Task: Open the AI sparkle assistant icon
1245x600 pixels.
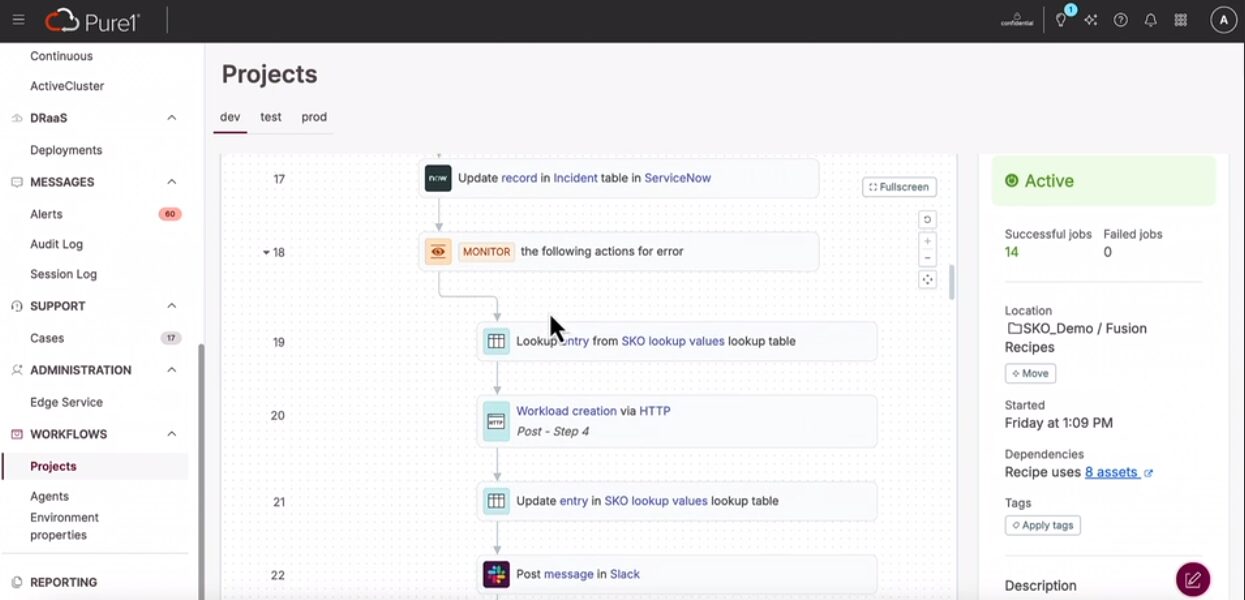Action: pyautogui.click(x=1091, y=20)
